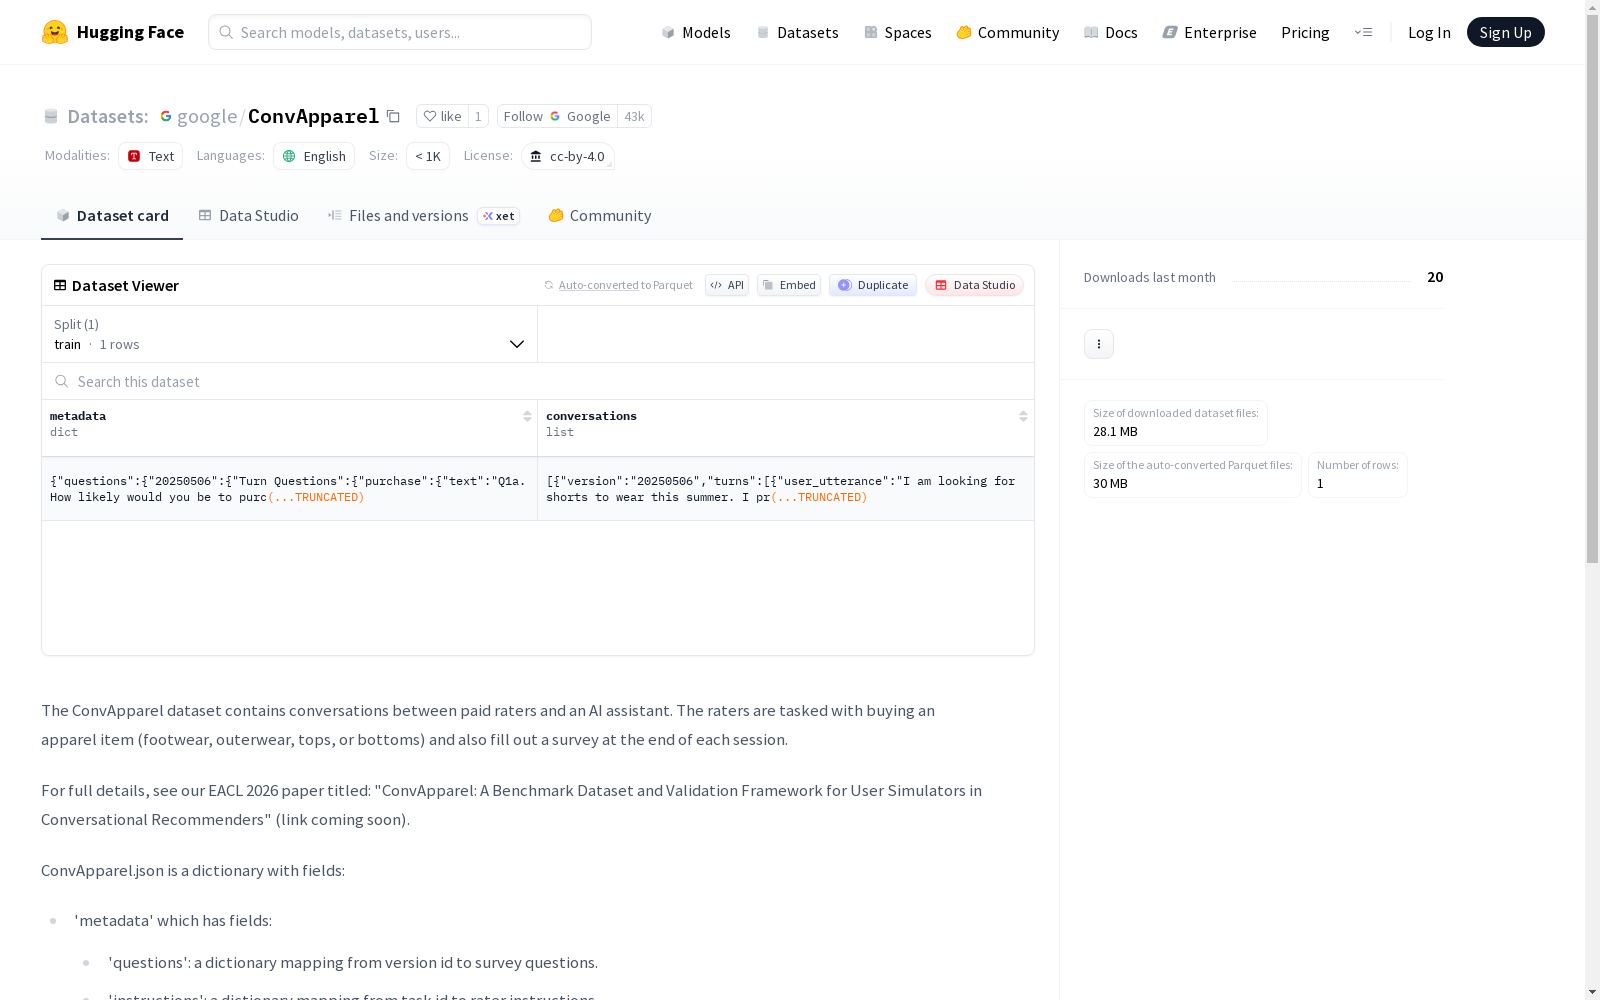
Task: Open the extra navigation menu icon
Action: click(x=1363, y=32)
